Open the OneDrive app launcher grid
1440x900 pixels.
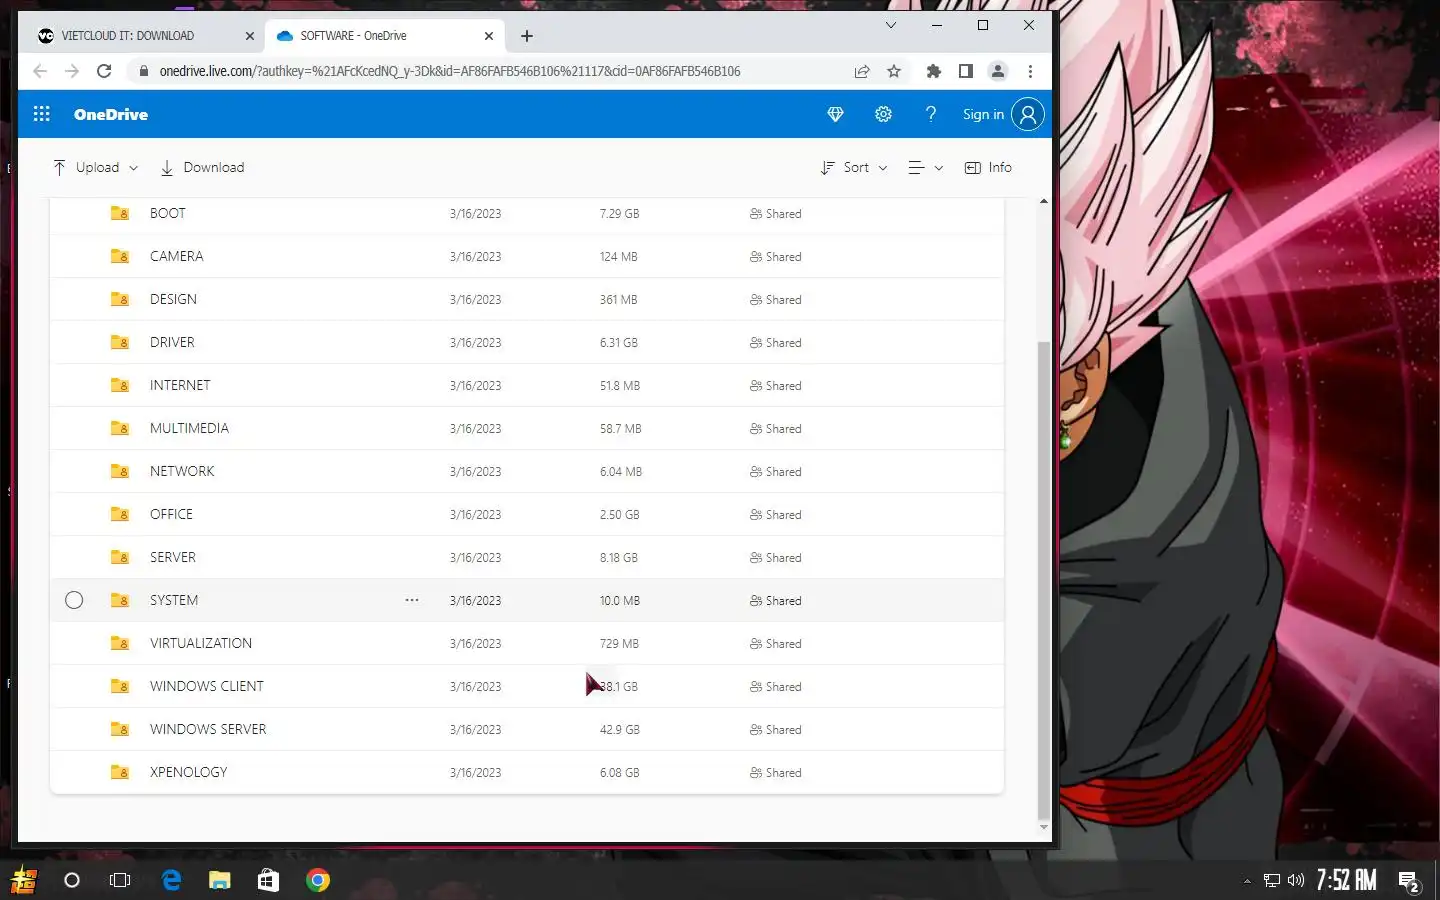tap(41, 114)
